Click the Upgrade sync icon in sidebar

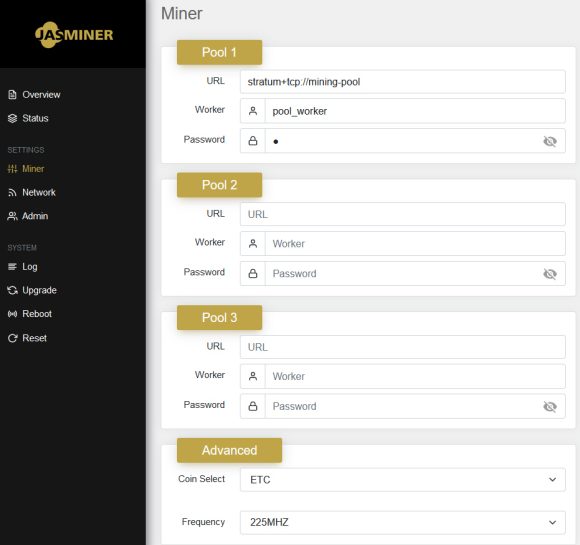12,290
